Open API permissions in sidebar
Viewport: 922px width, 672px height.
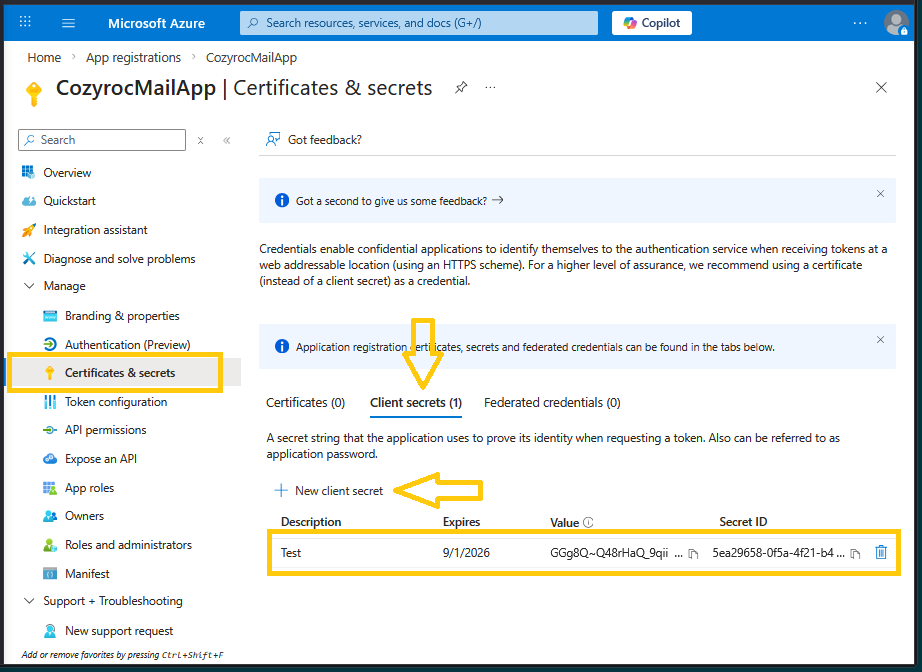105,430
